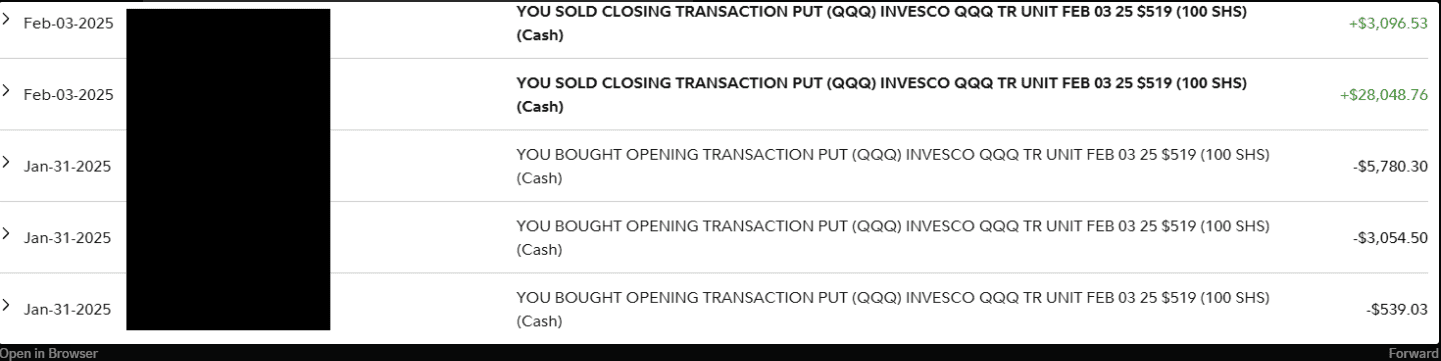Image resolution: width=1441 pixels, height=361 pixels.
Task: Expand the -$3,054.50 transaction row chevron
Action: [7, 235]
